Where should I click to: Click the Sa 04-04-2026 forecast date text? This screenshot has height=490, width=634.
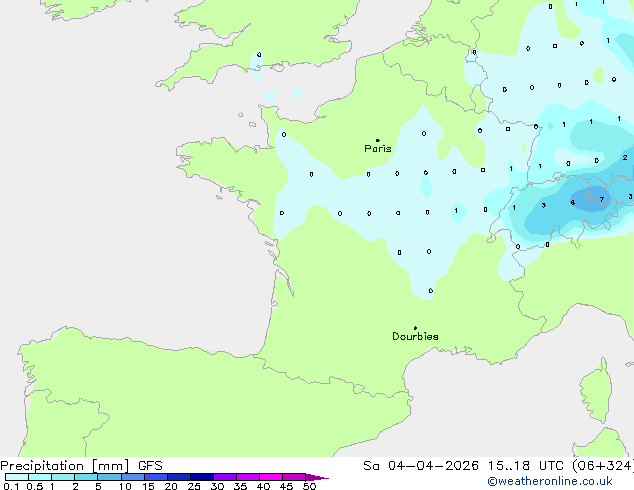tap(421, 466)
